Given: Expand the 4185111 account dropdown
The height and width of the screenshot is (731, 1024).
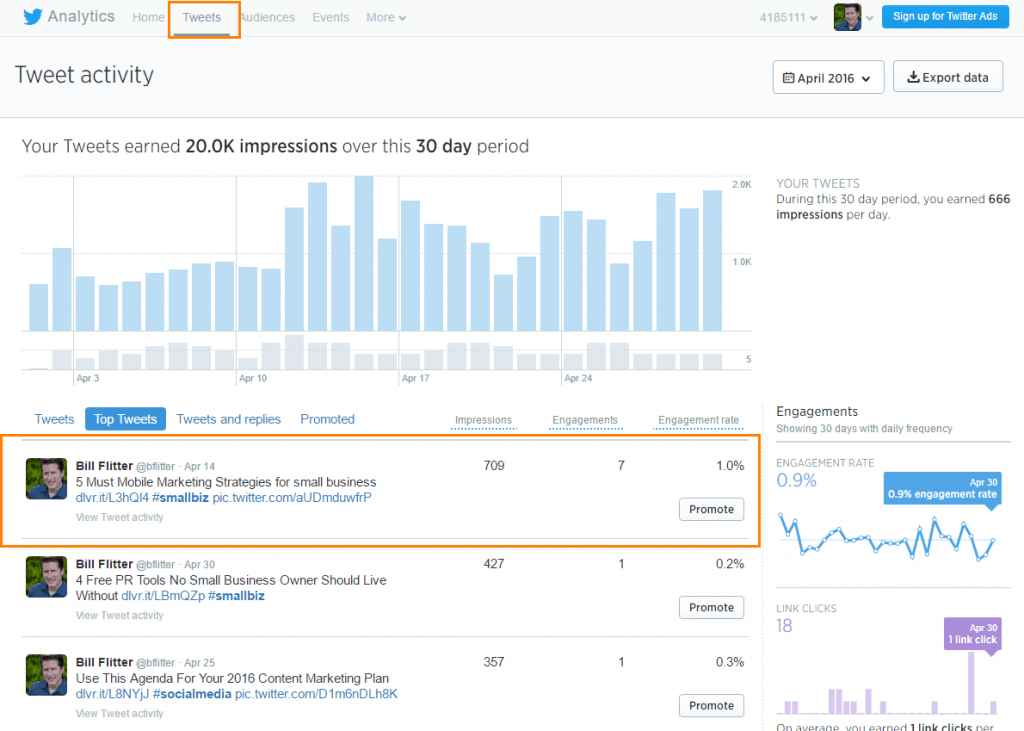Looking at the screenshot, I should pyautogui.click(x=787, y=17).
